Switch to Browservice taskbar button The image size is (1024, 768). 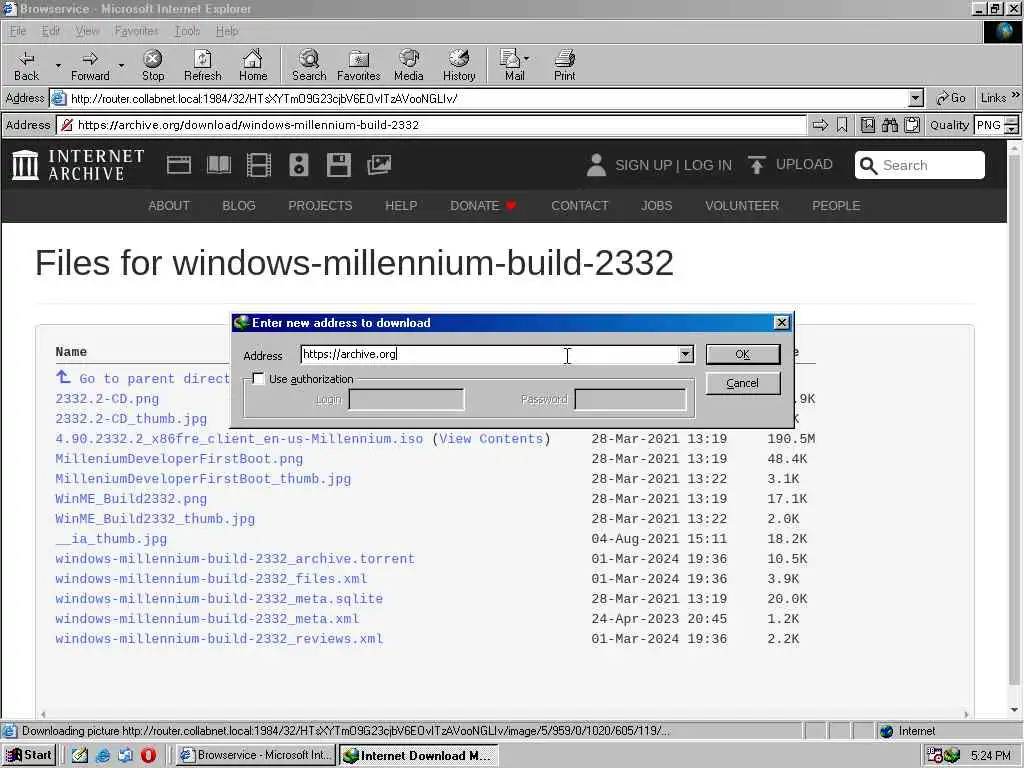click(256, 755)
